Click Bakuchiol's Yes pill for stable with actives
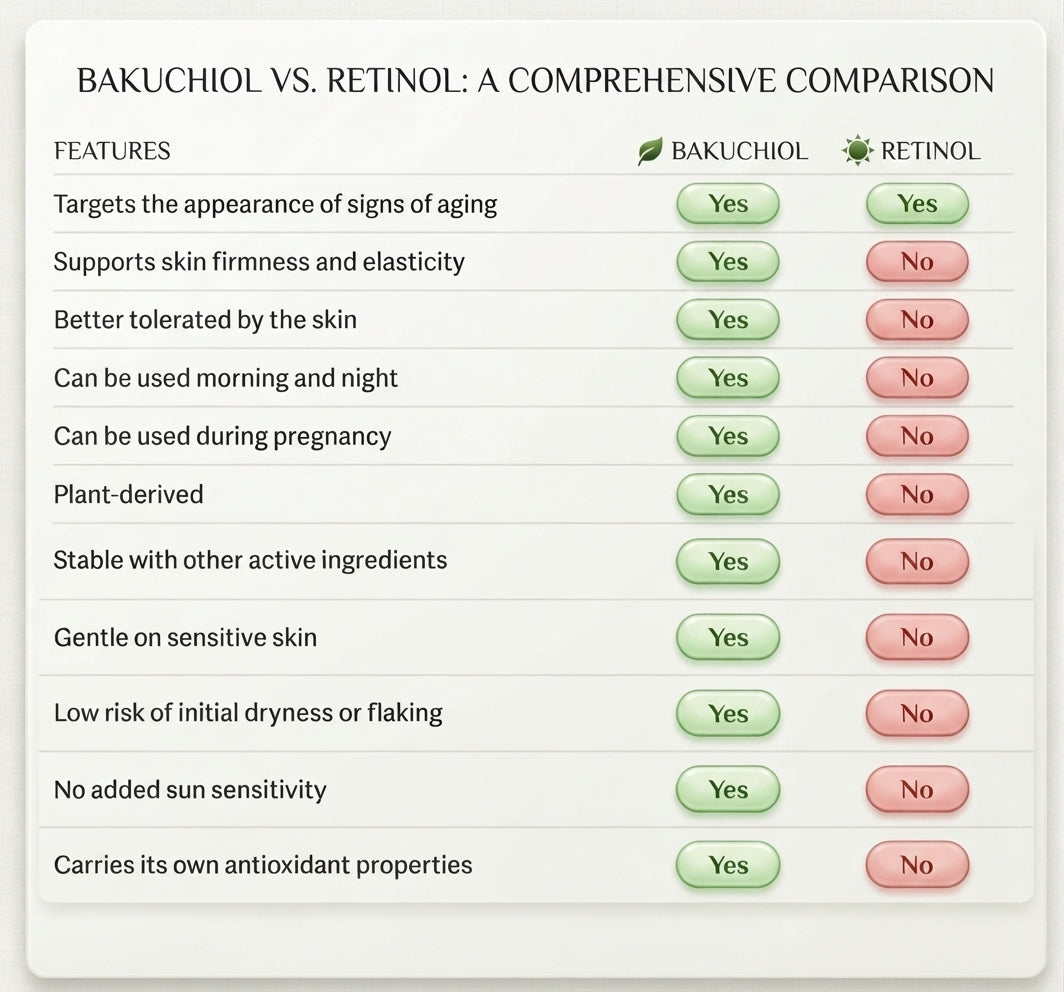1064x992 pixels. [728, 561]
